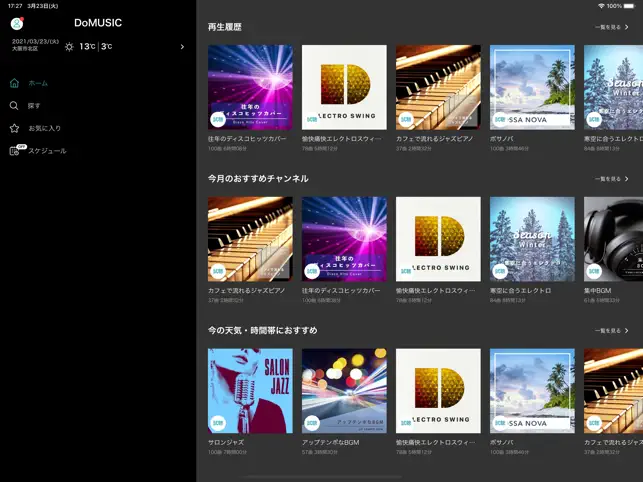Viewport: 643px width, 482px height.
Task: Click SCM badge on disco cover in 再生履歴
Action: tap(218, 119)
